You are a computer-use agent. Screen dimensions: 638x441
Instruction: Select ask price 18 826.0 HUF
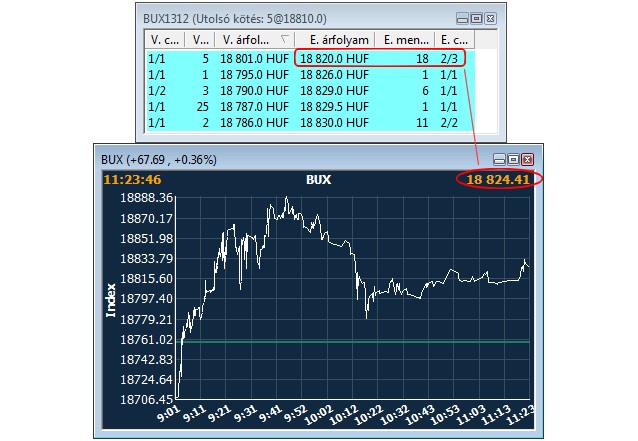pyautogui.click(x=334, y=75)
